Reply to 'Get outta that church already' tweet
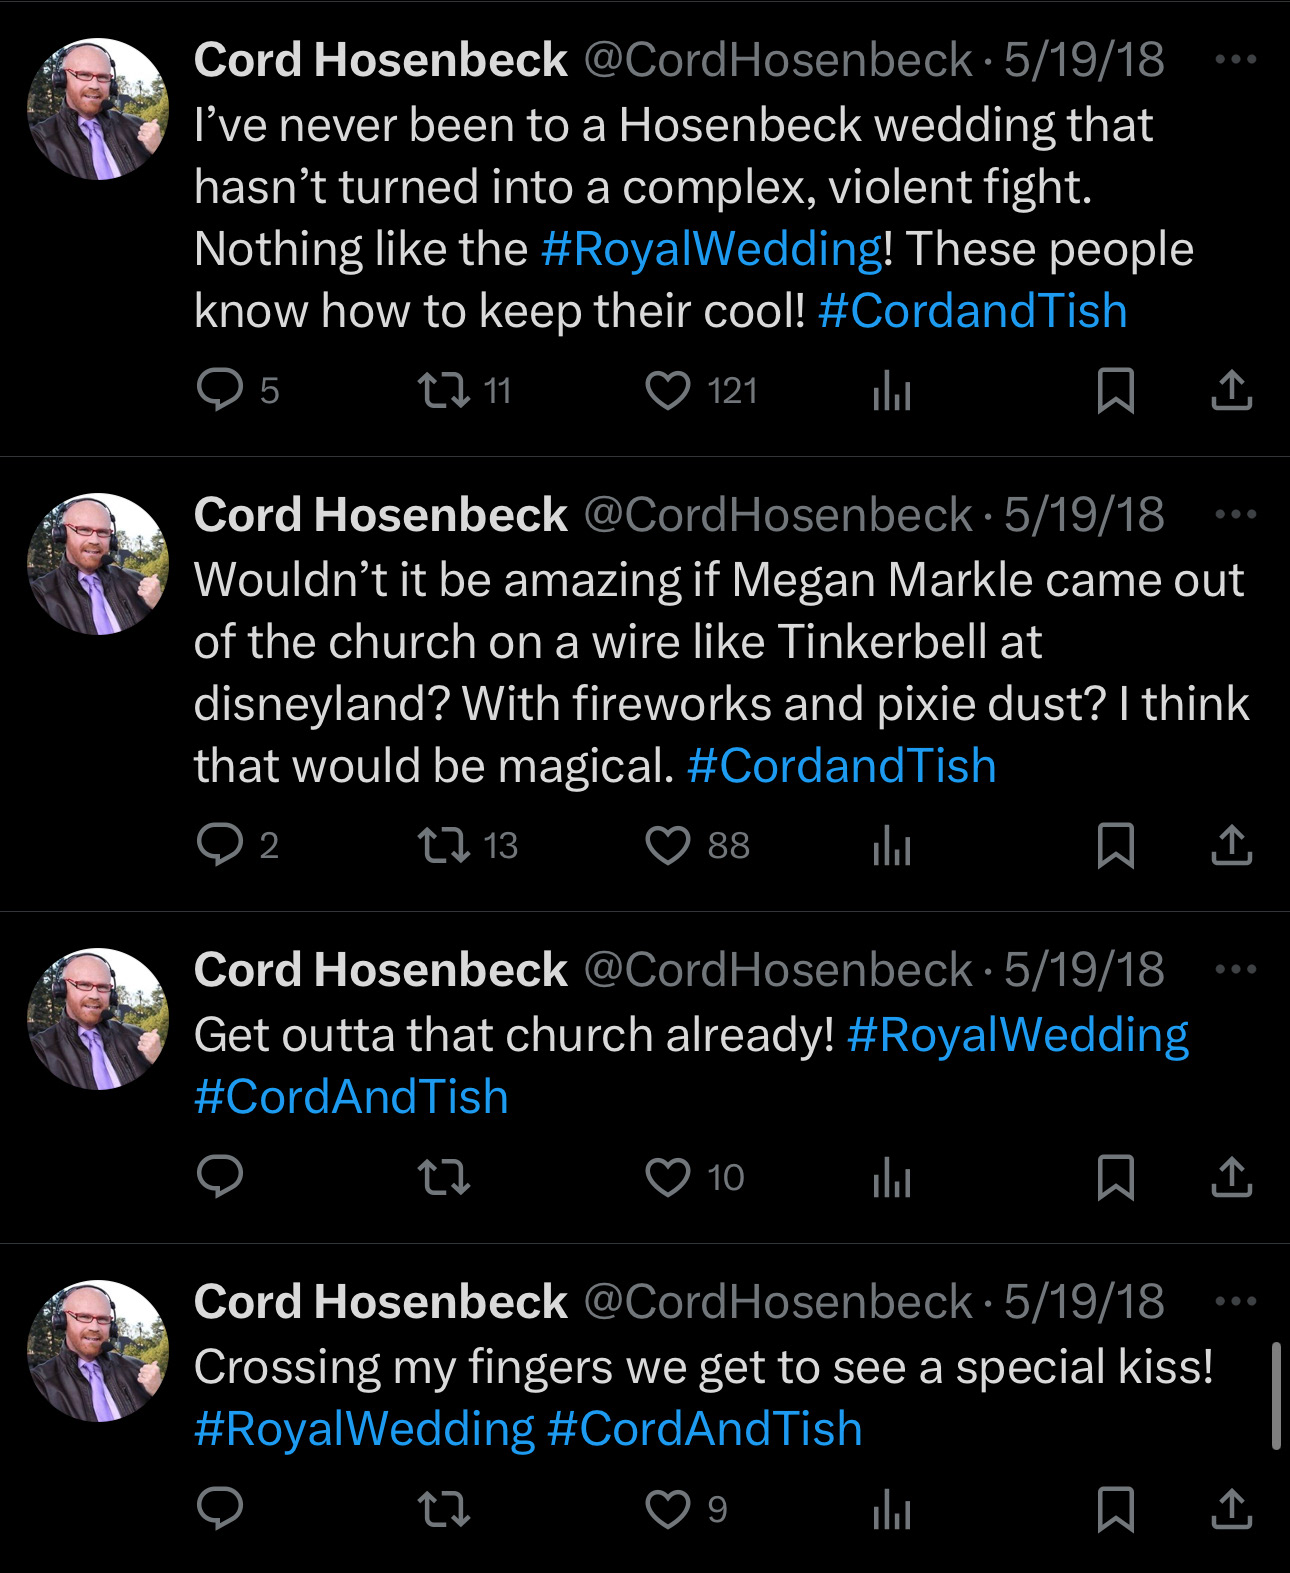 [220, 1177]
